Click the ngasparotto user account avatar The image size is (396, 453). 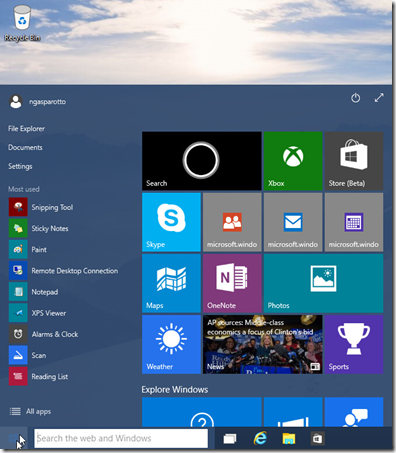(x=16, y=102)
